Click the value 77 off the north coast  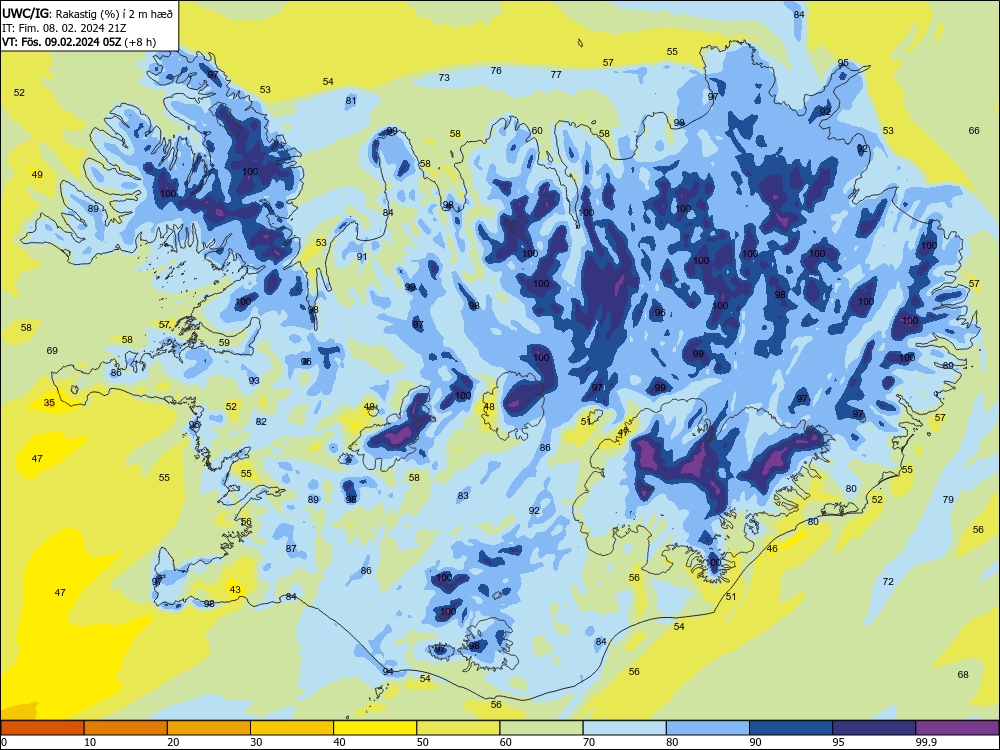pyautogui.click(x=556, y=75)
